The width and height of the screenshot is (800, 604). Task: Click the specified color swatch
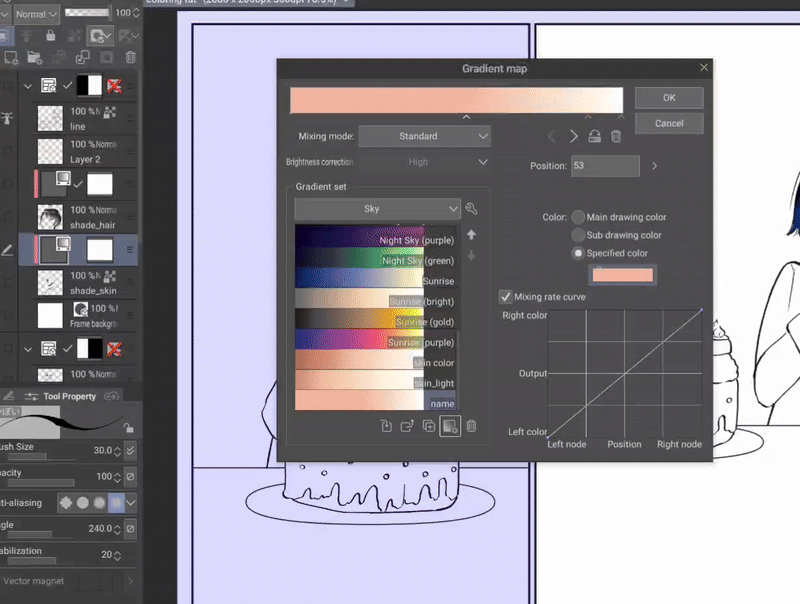622,275
